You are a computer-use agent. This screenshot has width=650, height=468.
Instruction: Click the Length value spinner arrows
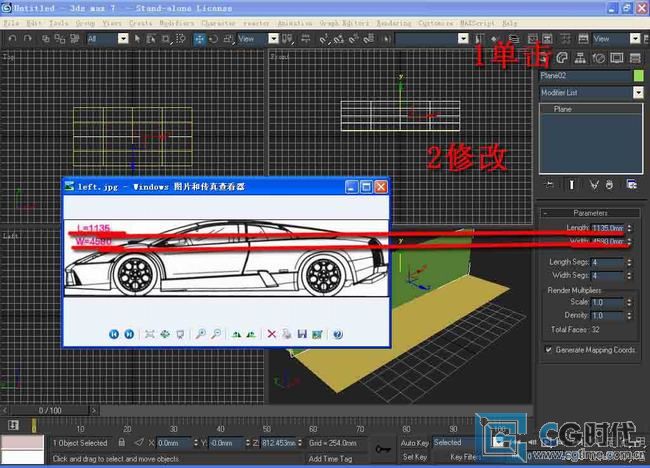(x=629, y=228)
